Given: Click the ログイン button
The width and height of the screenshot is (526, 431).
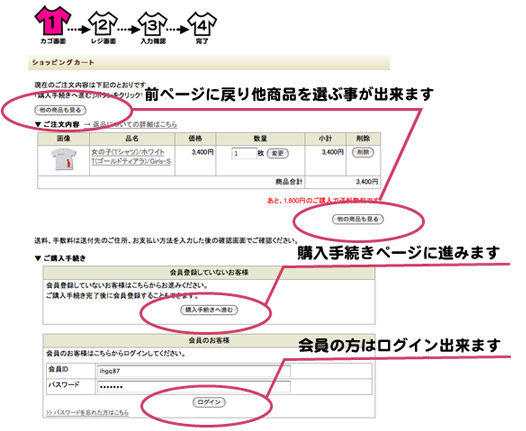Looking at the screenshot, I should tap(209, 402).
